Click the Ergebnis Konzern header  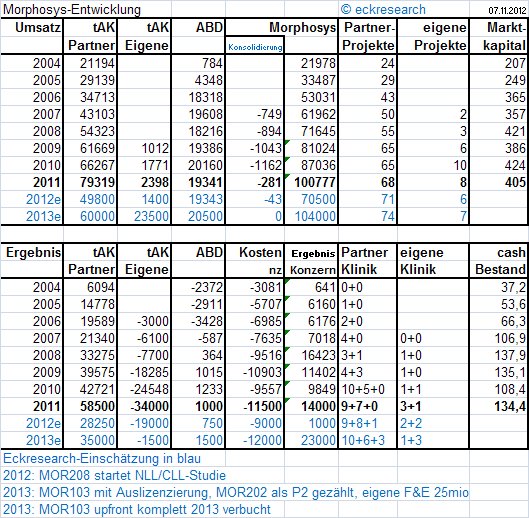point(313,262)
